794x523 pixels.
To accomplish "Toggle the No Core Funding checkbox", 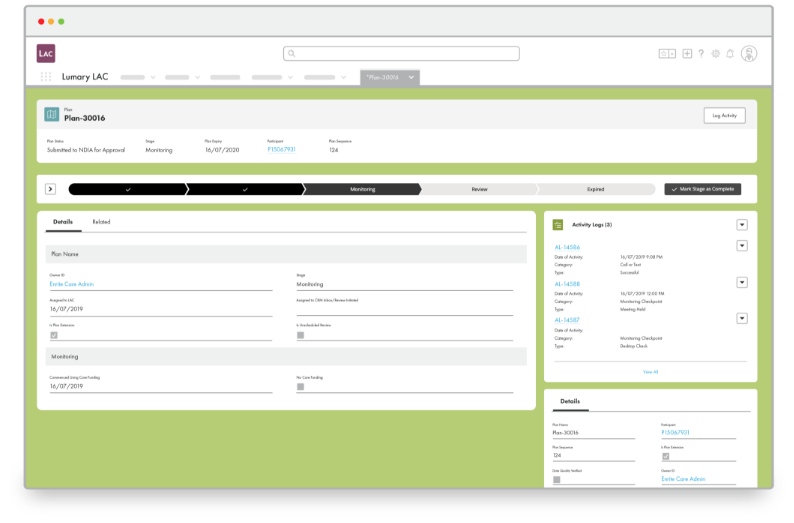I will [x=301, y=387].
